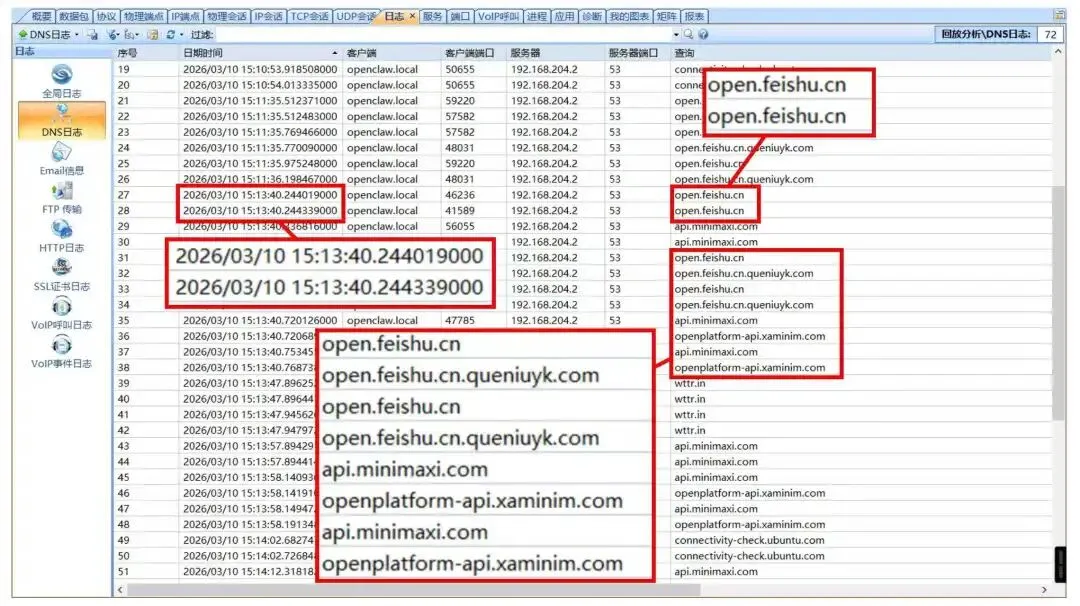Select row 29 query api.minimaxi.com
The image size is (1080, 606).
pos(716,227)
